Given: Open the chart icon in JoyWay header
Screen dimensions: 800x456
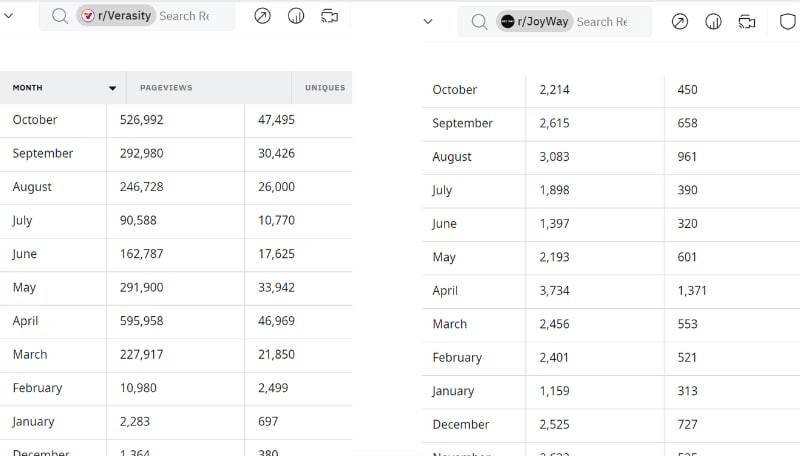Looking at the screenshot, I should tap(713, 22).
